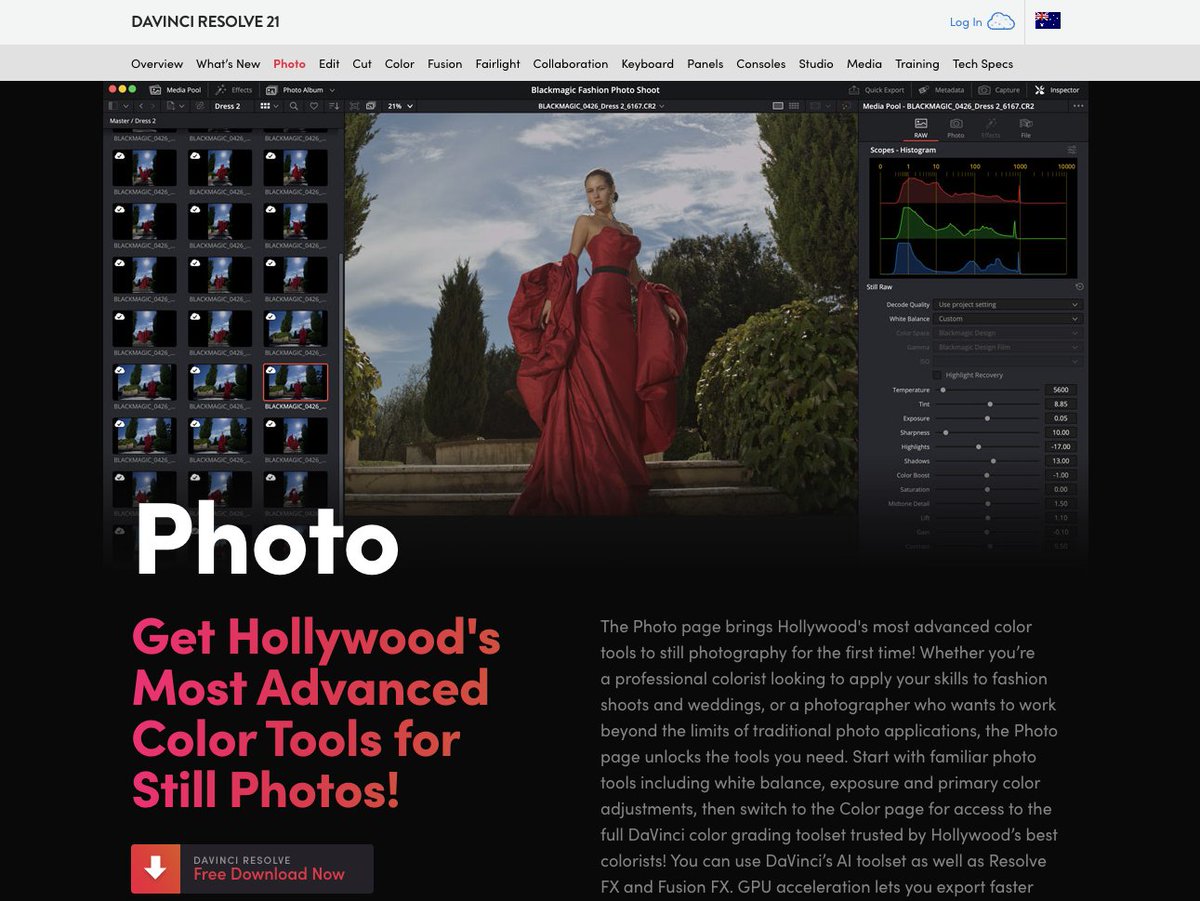Image resolution: width=1200 pixels, height=901 pixels.
Task: Open the three-dot options menu in Inspector
Action: [1078, 106]
